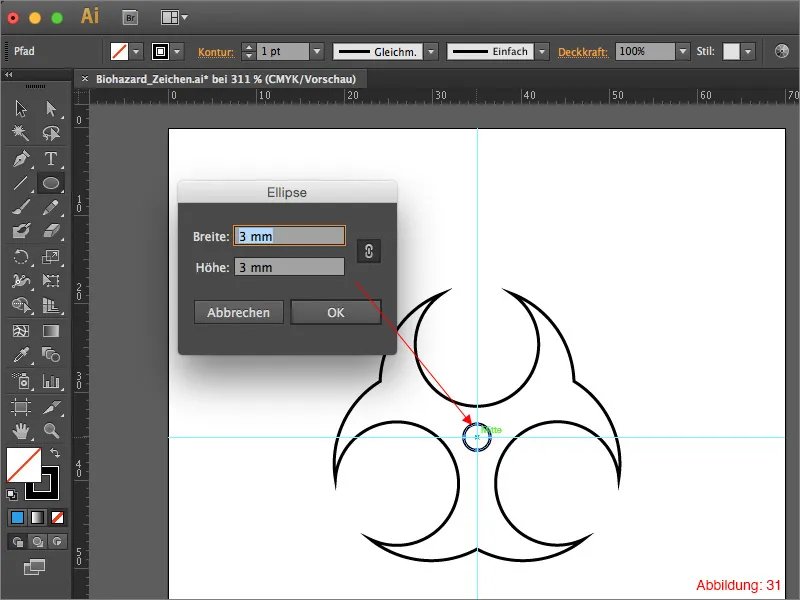This screenshot has height=600, width=800.
Task: Open fill color dropdown in control bar
Action: 136,52
